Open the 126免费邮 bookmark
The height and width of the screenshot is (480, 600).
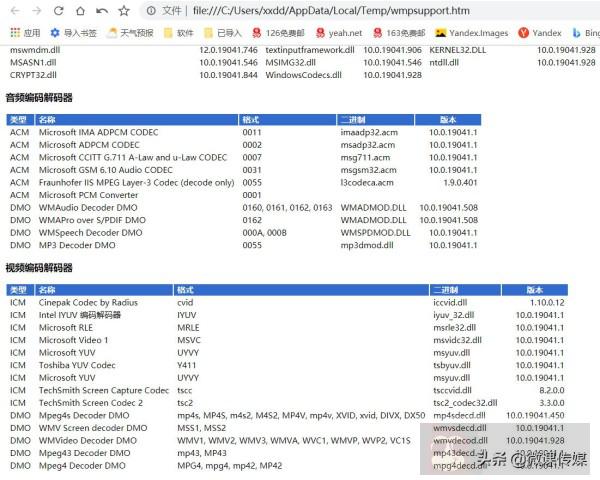pos(278,33)
